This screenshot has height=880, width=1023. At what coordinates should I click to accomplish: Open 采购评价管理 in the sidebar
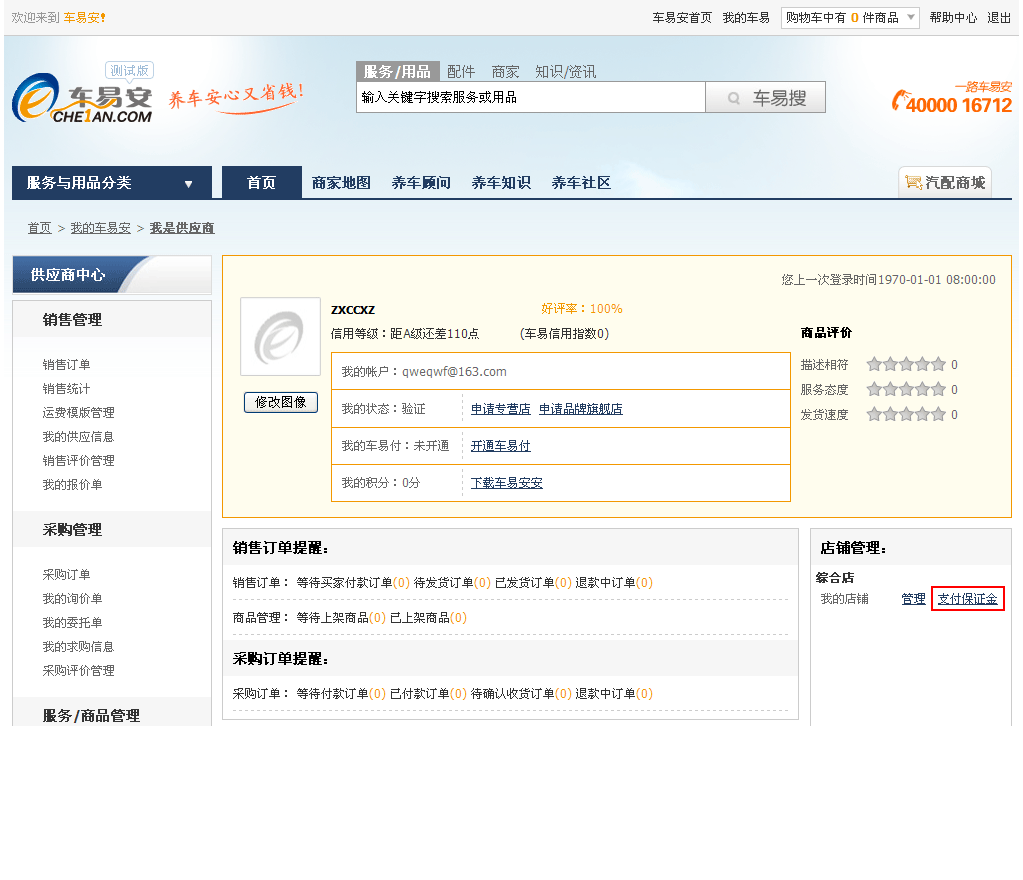click(78, 671)
